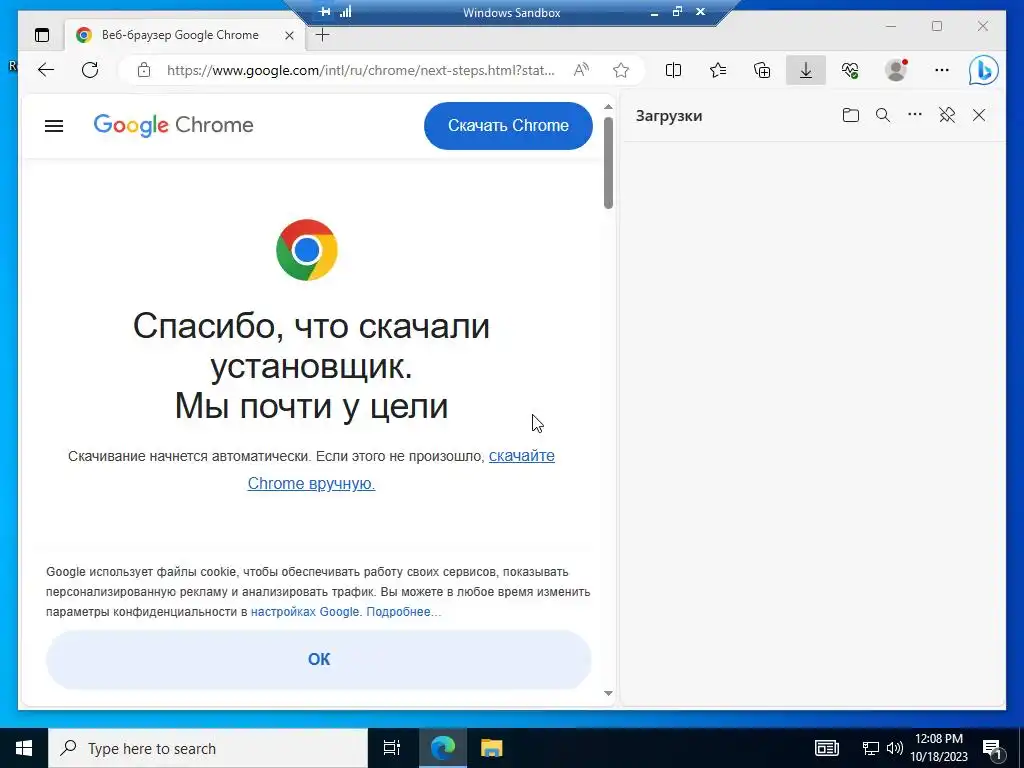
Task: Open the volume tray icon
Action: 895,748
